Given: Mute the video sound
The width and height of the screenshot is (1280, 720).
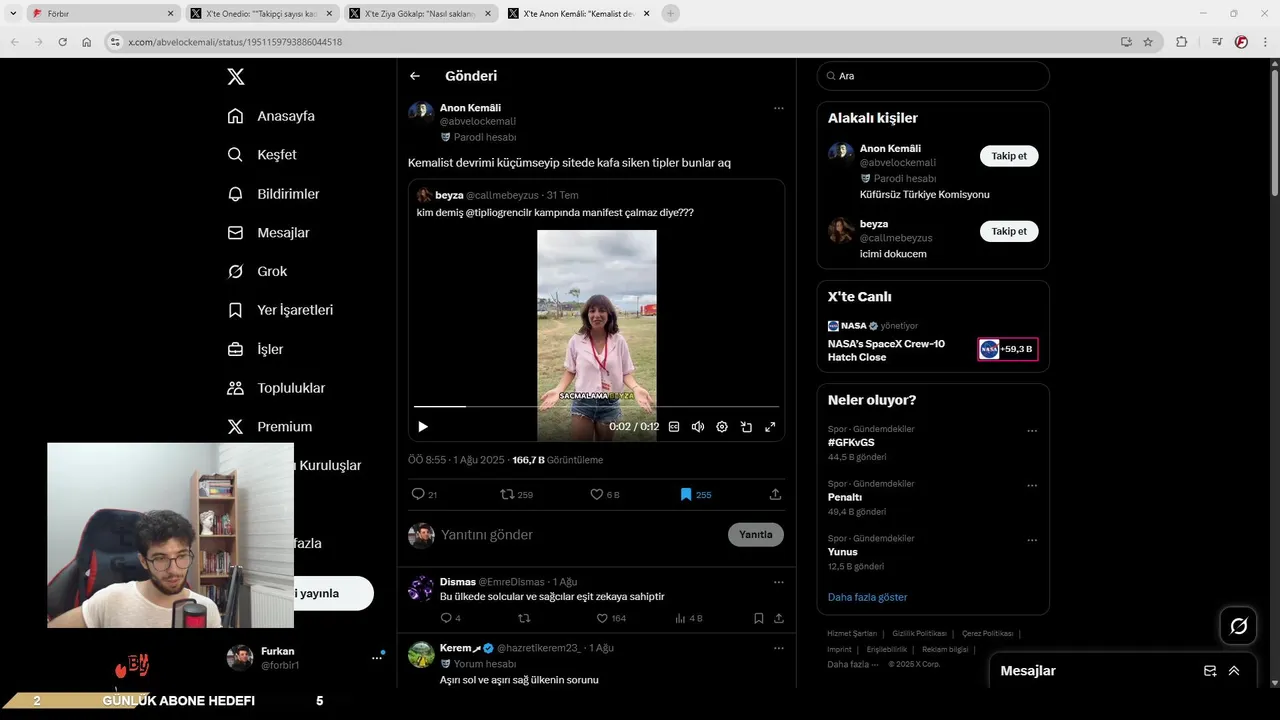Looking at the screenshot, I should pos(698,427).
